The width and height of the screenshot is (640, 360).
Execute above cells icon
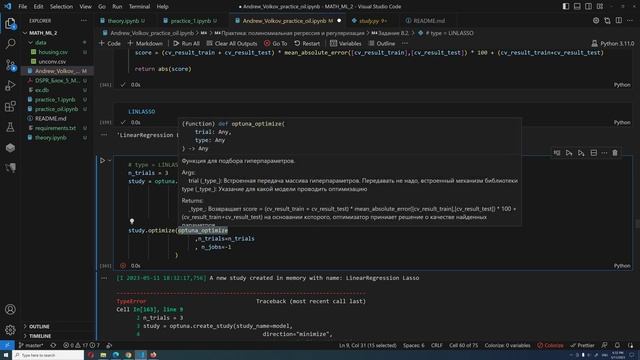pos(569,153)
